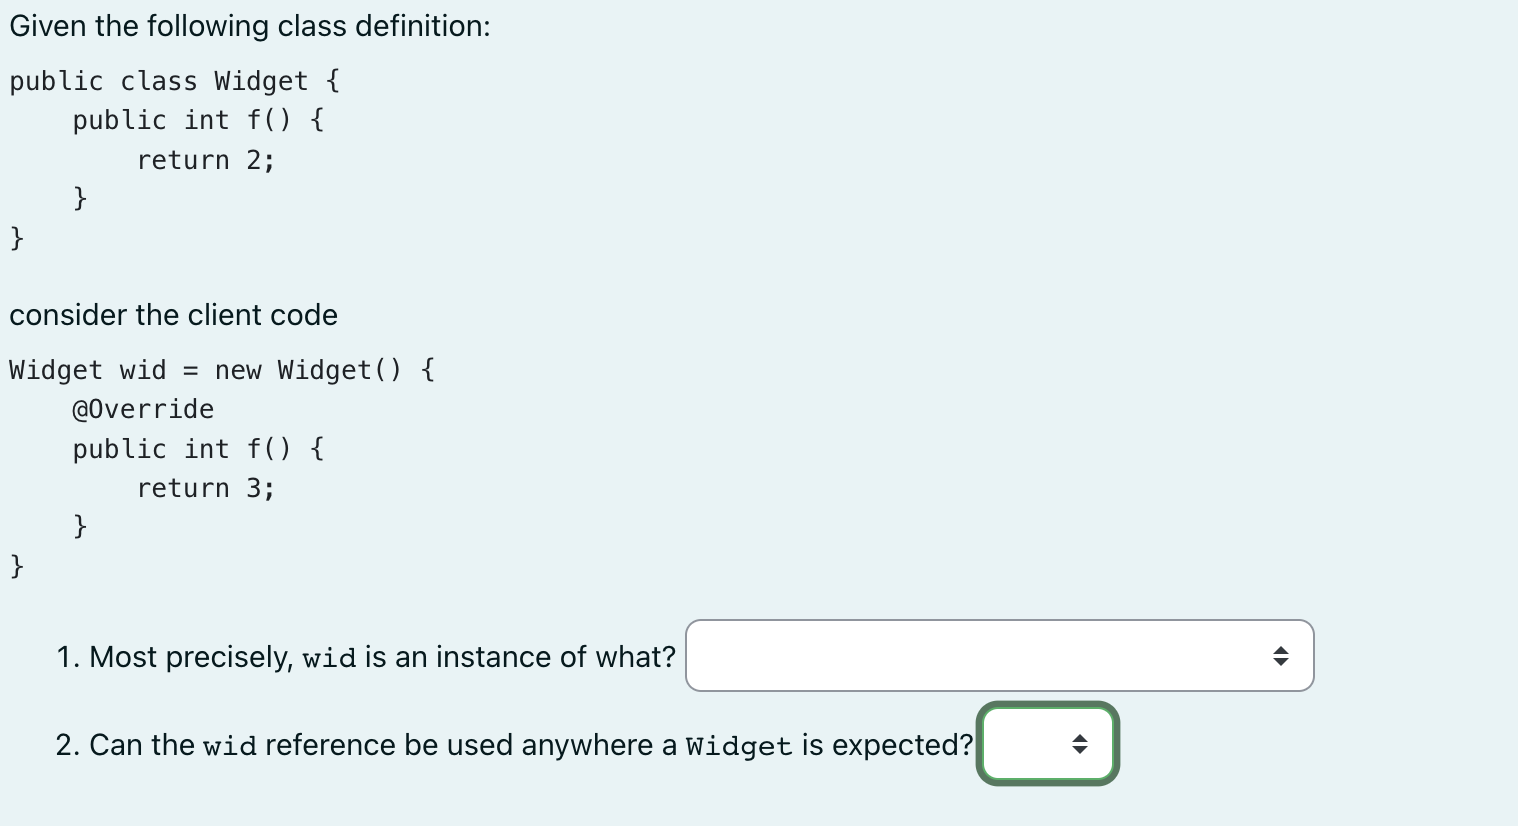Click the 'return 3;' line of code
1518x826 pixels.
206,487
